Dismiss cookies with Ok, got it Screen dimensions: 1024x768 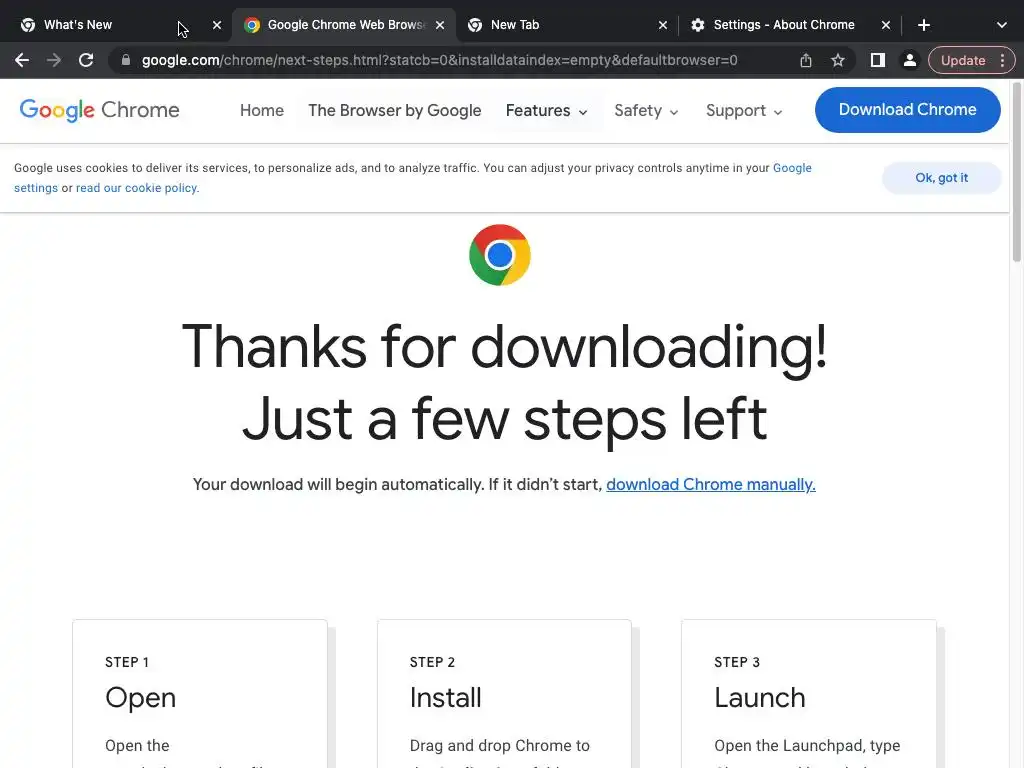(x=941, y=178)
